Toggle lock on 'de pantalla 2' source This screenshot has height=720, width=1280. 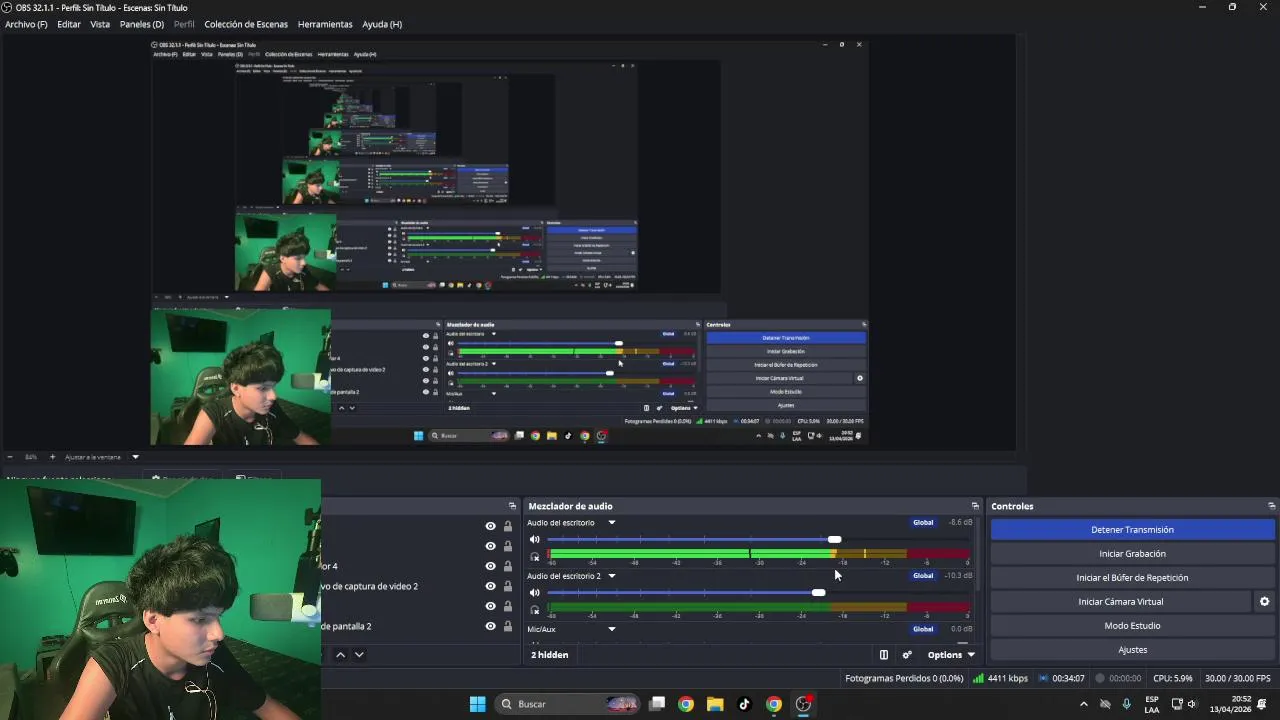tap(507, 626)
